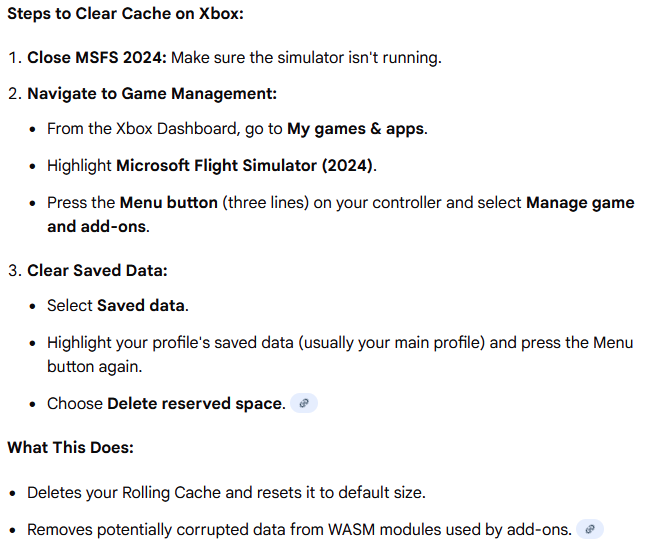Click bold Manage game and add-ons text

[x=580, y=202]
